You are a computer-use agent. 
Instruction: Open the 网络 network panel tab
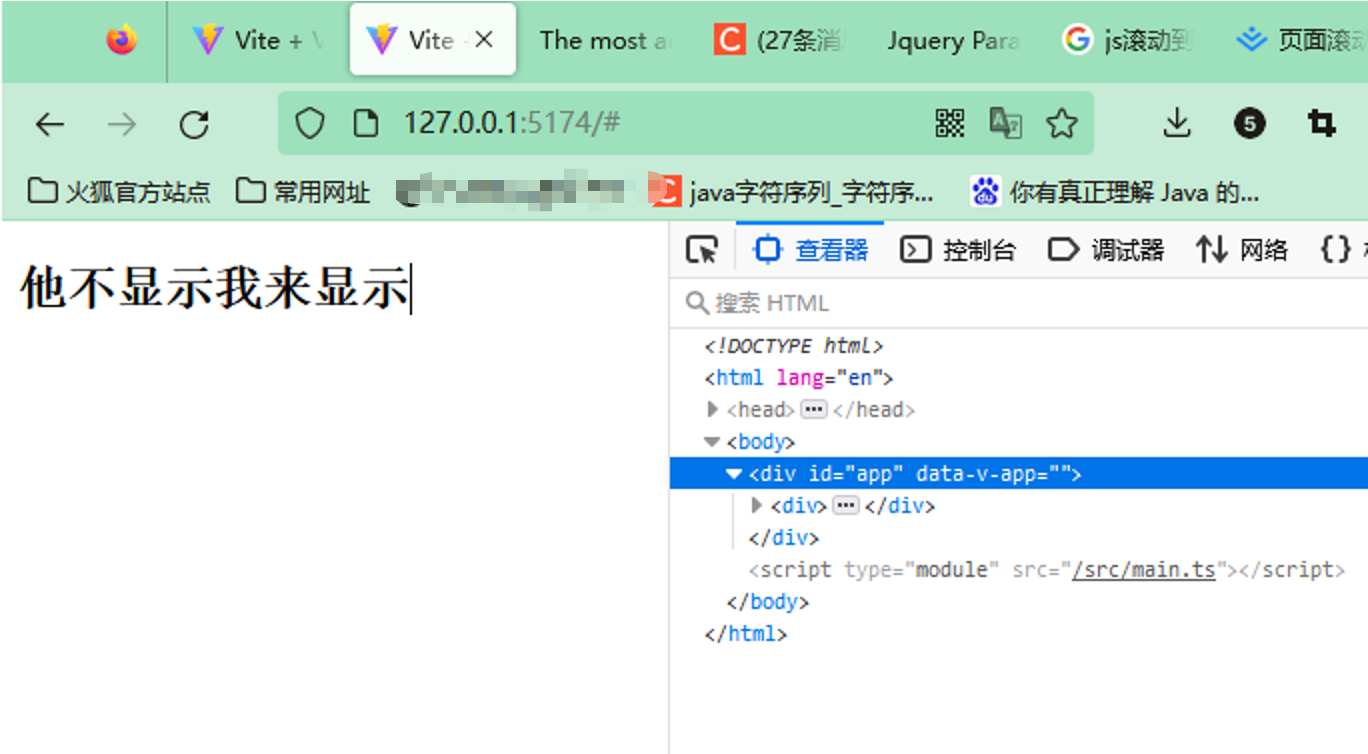click(x=1242, y=250)
